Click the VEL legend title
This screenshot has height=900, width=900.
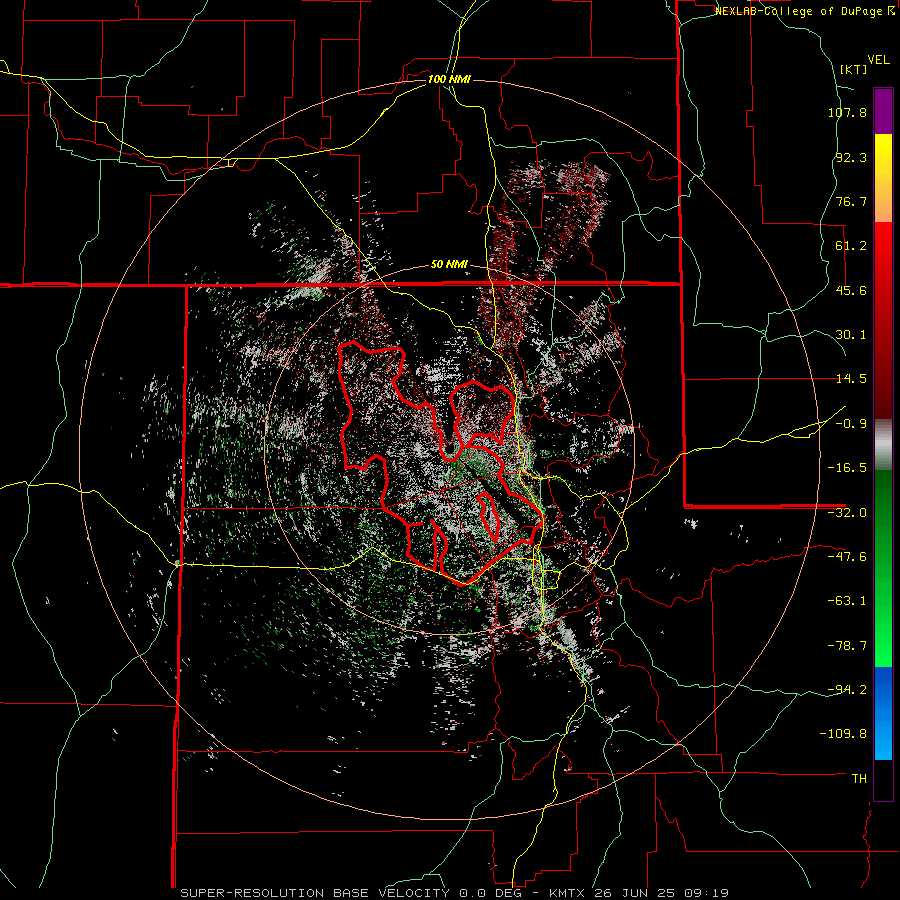(878, 60)
